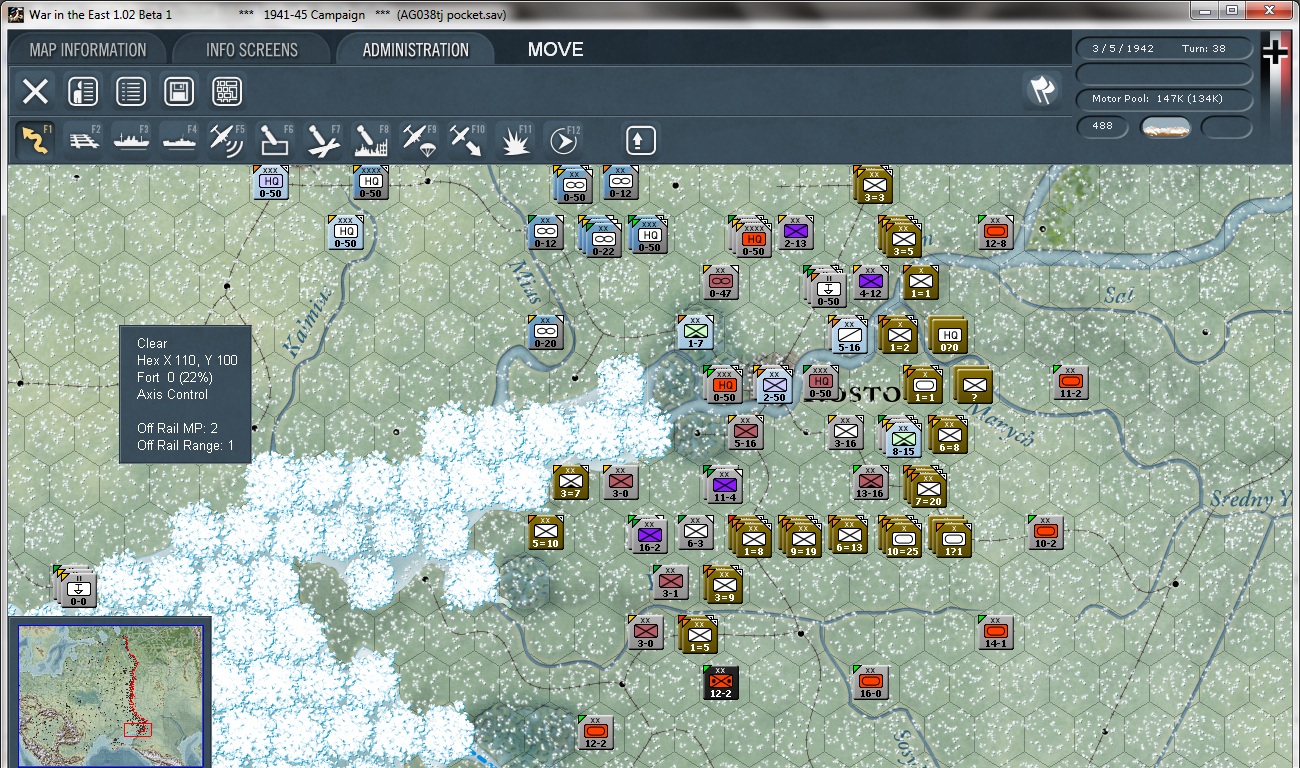Click the date and Turn 38 display
This screenshot has width=1300, height=768.
tap(1164, 48)
